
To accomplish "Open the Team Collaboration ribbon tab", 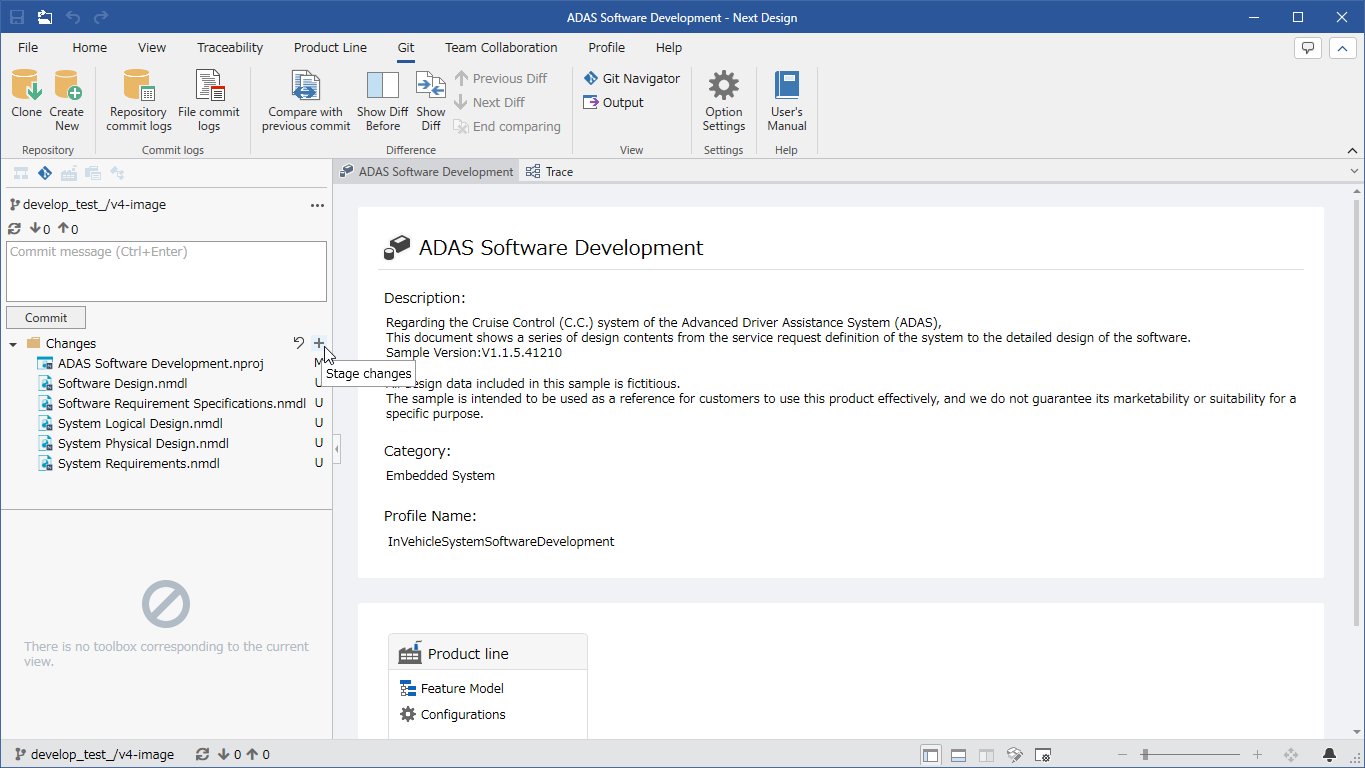I will (501, 47).
